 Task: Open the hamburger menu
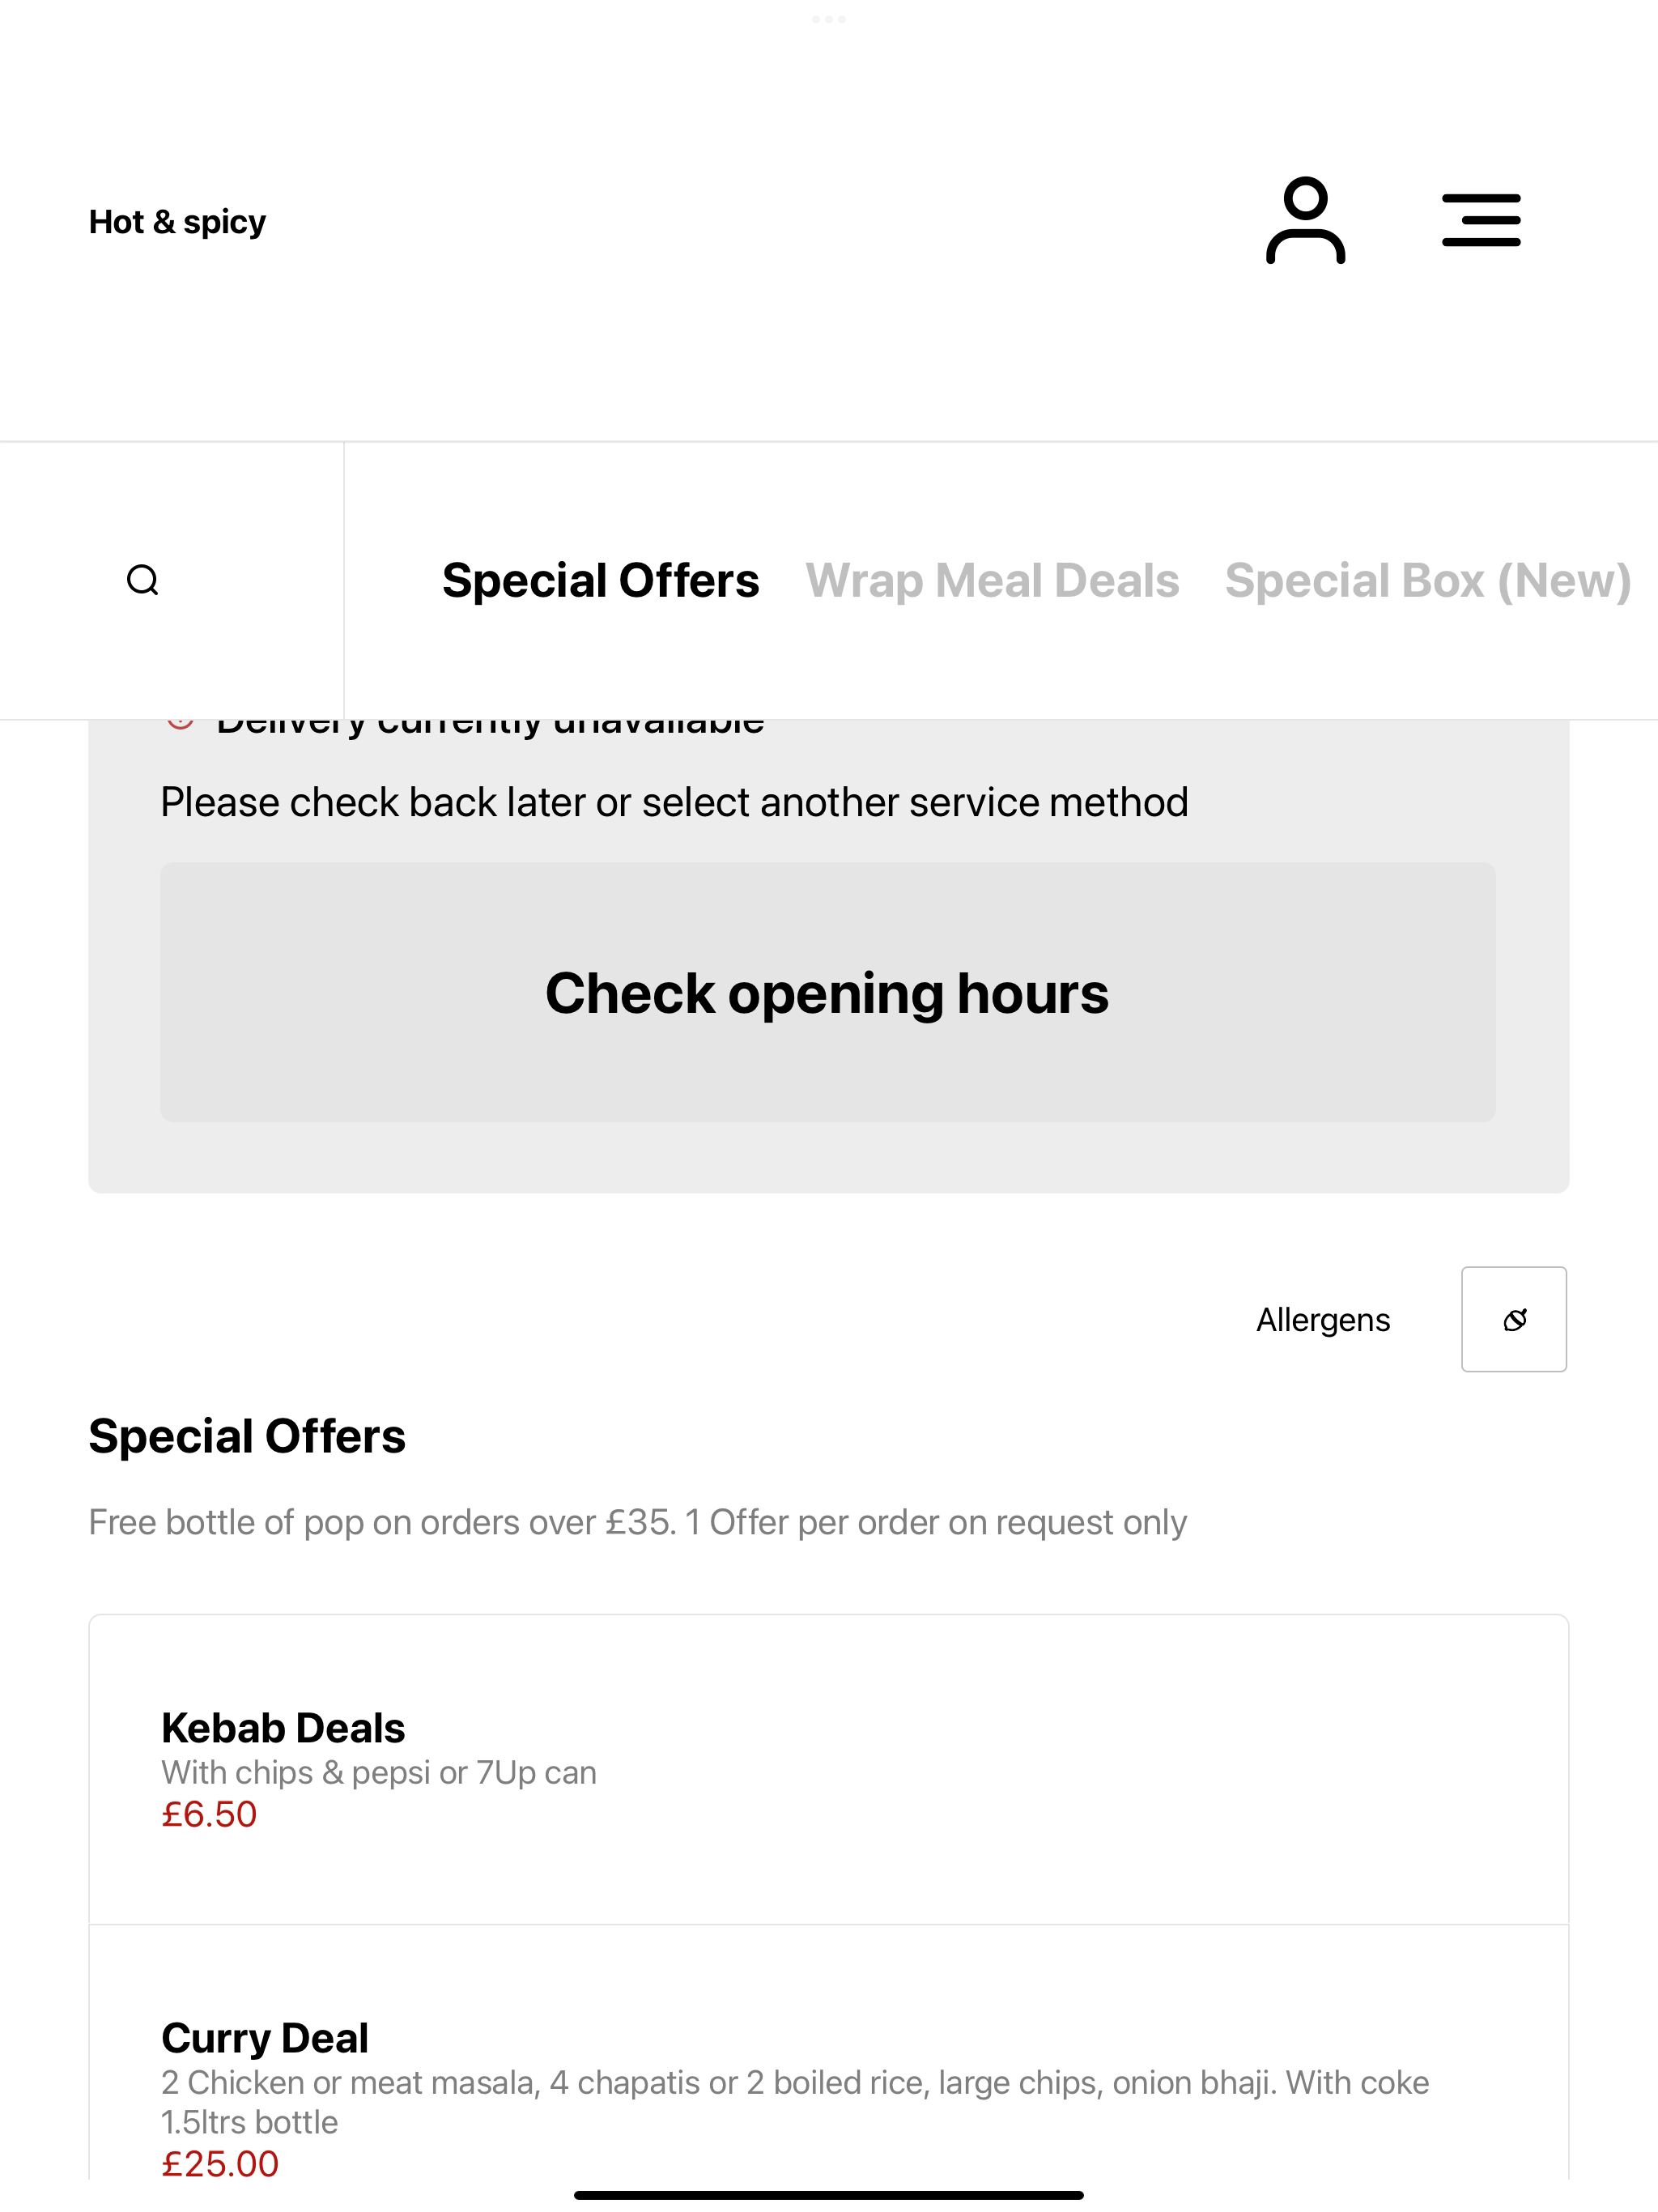coord(1481,220)
